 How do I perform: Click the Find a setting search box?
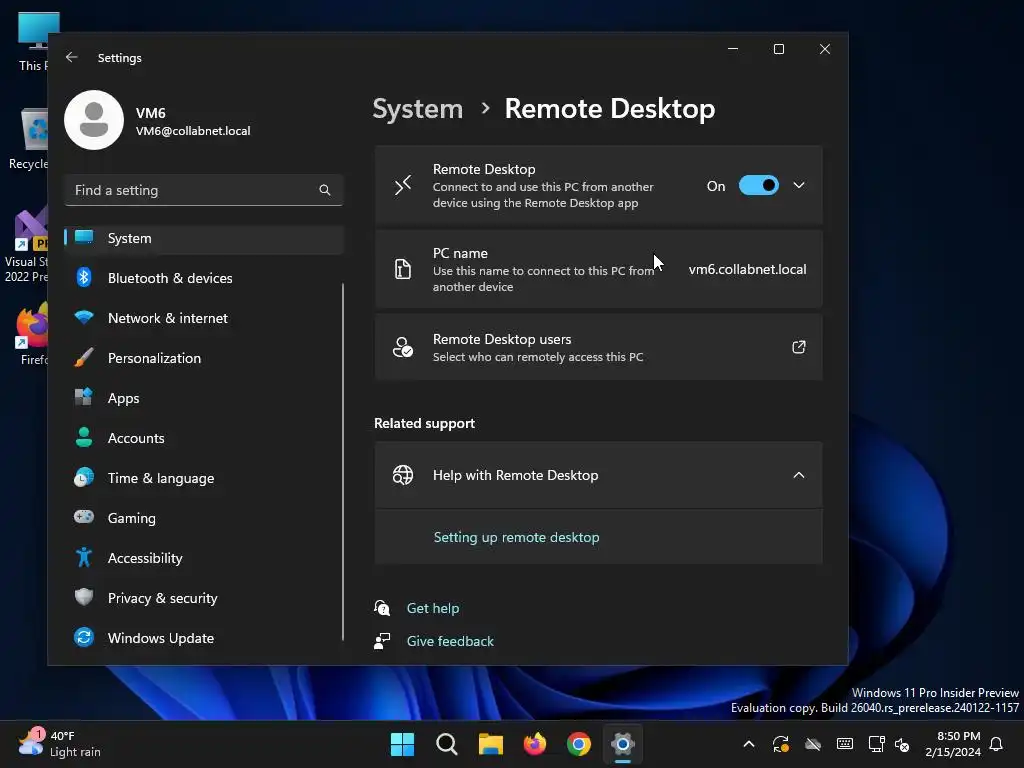coord(204,190)
